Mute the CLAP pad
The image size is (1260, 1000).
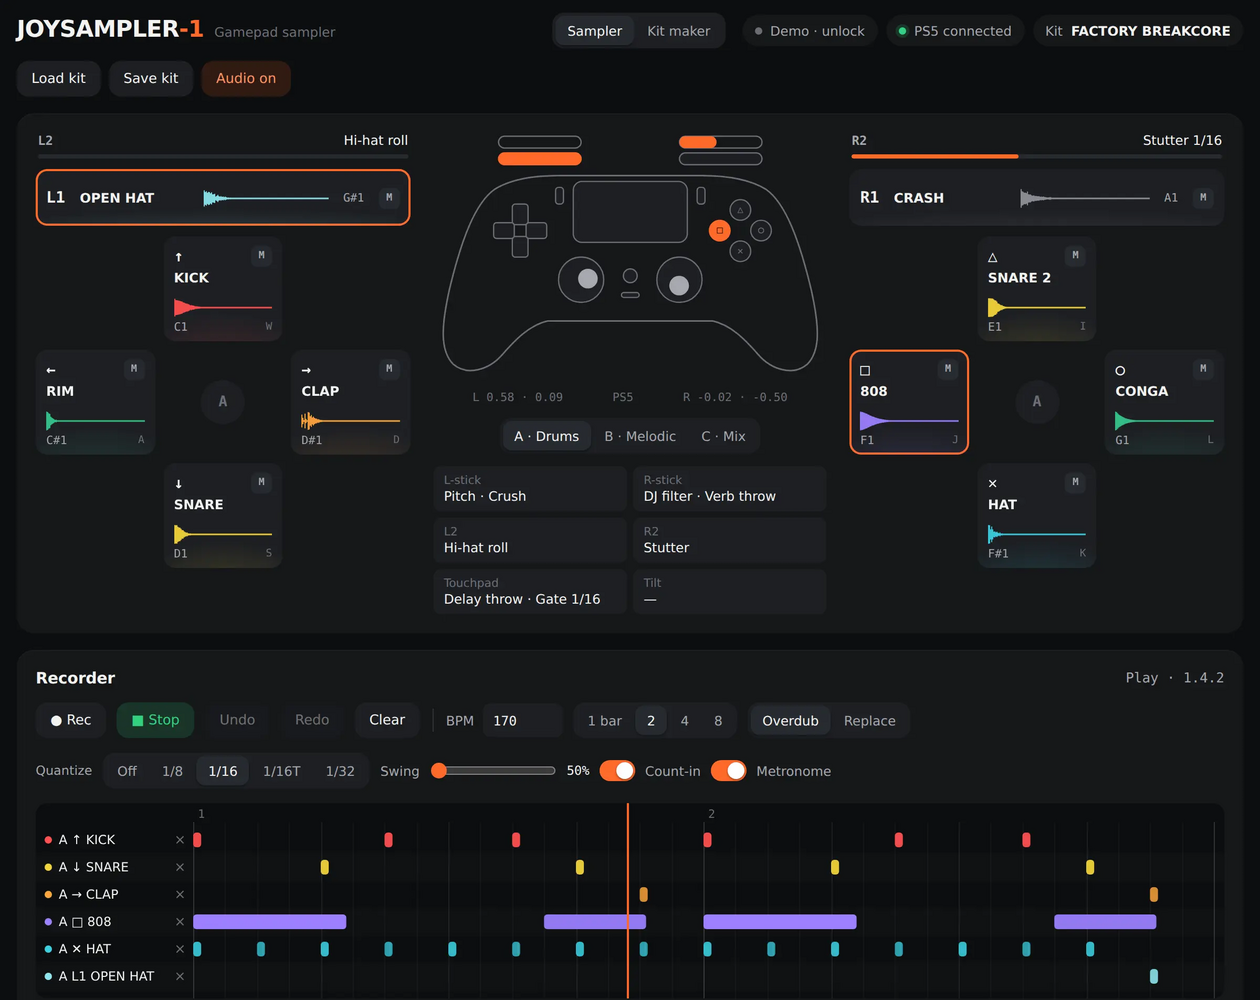(x=389, y=369)
